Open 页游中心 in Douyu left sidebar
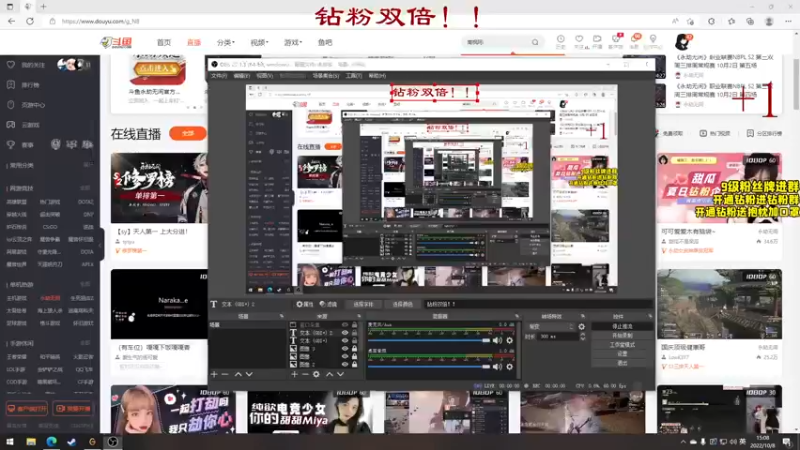Screen dimensions: 800x450 point(33,105)
